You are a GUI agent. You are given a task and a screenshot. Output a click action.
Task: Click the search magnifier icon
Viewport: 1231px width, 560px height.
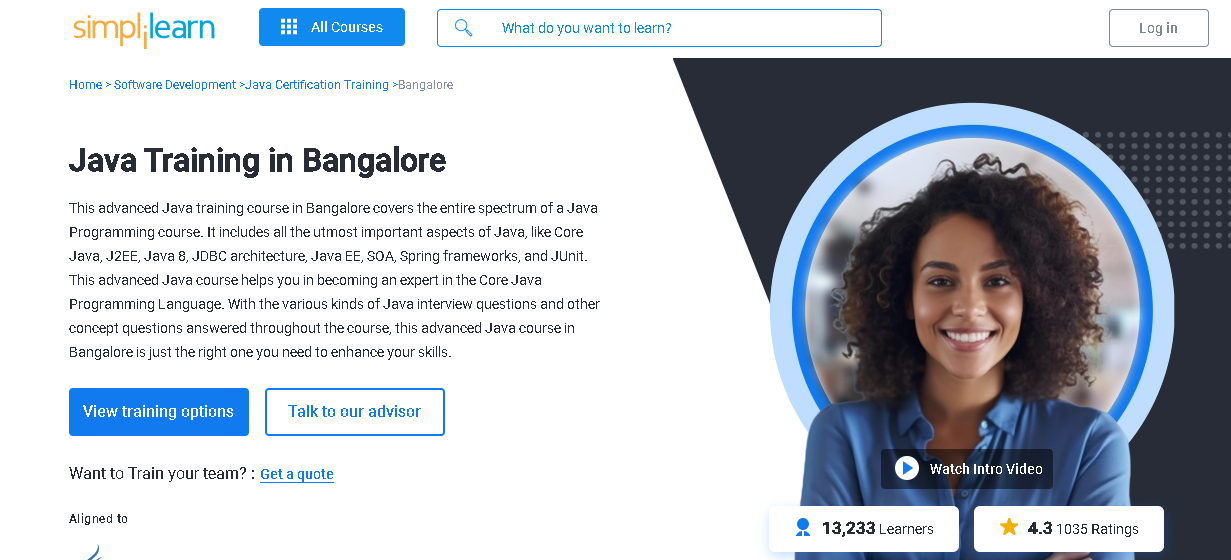(x=463, y=28)
